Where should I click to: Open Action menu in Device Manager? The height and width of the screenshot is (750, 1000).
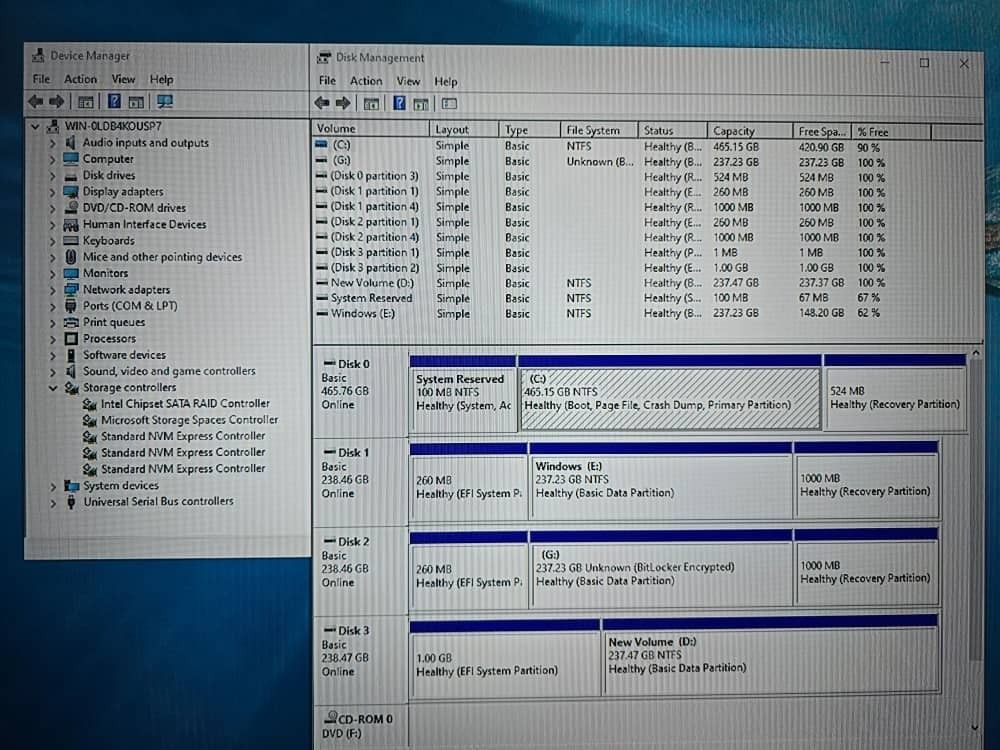[80, 79]
